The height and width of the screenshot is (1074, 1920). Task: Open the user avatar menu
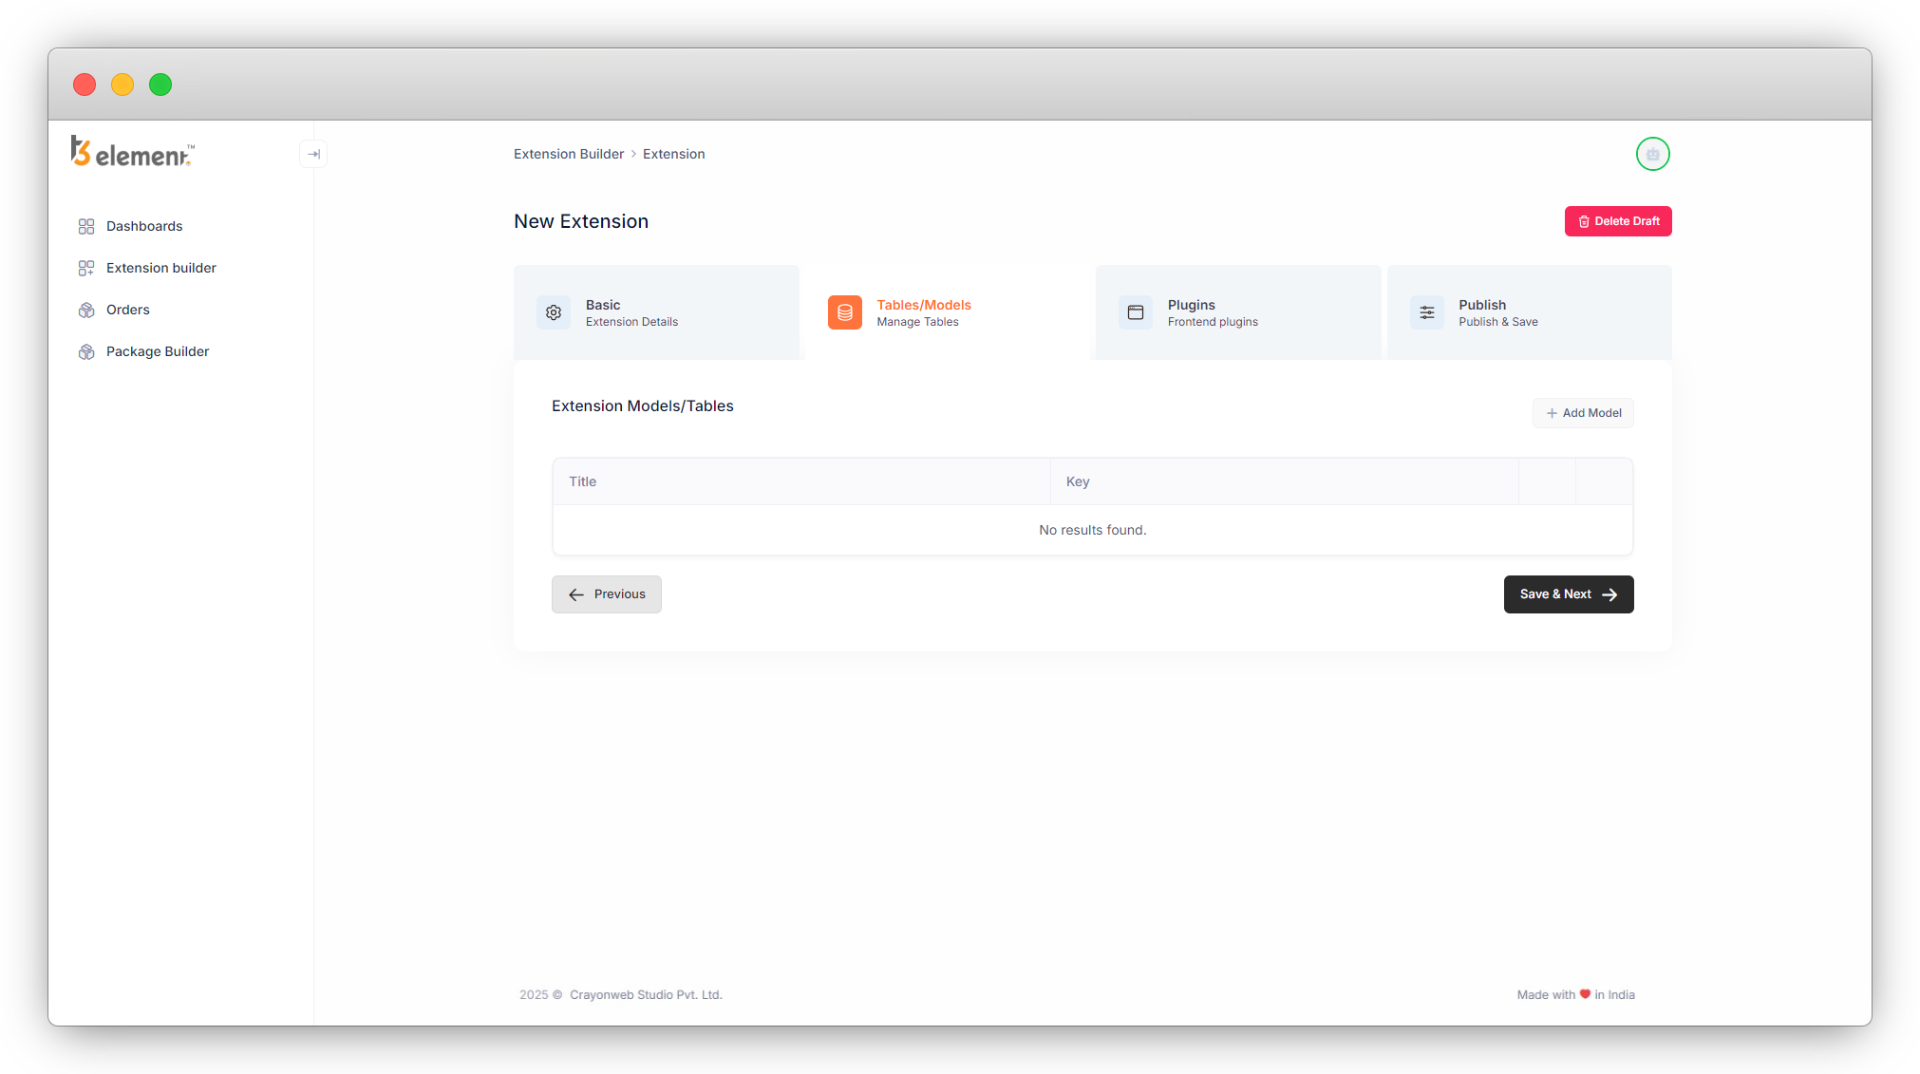1652,154
